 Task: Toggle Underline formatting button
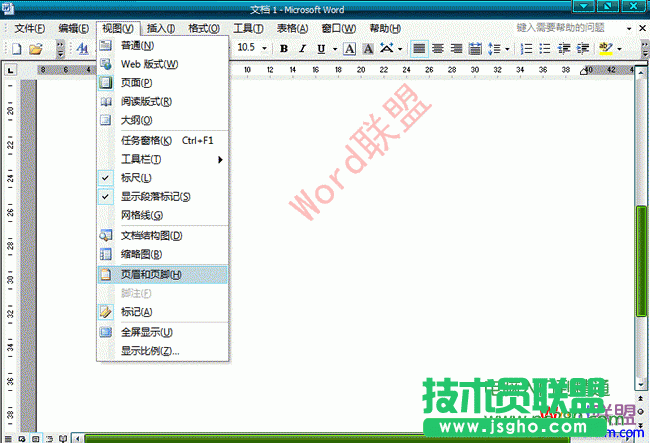pyautogui.click(x=321, y=49)
